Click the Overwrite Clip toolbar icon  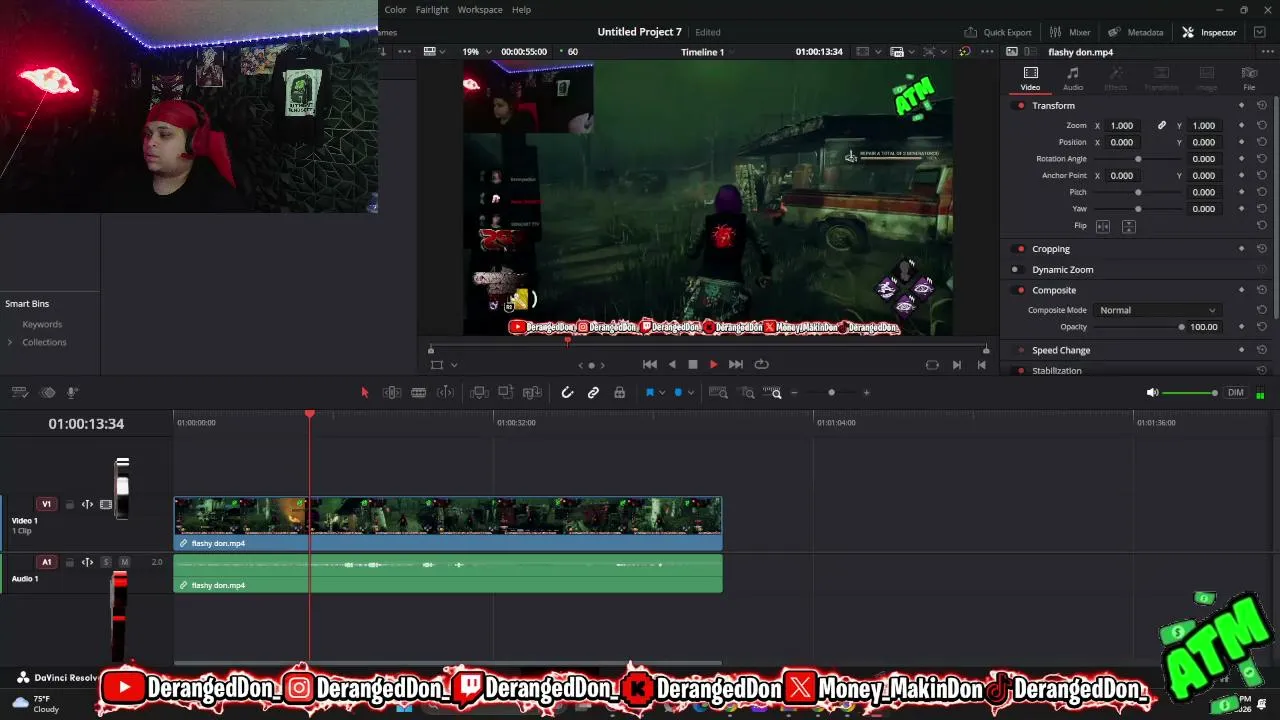(506, 393)
